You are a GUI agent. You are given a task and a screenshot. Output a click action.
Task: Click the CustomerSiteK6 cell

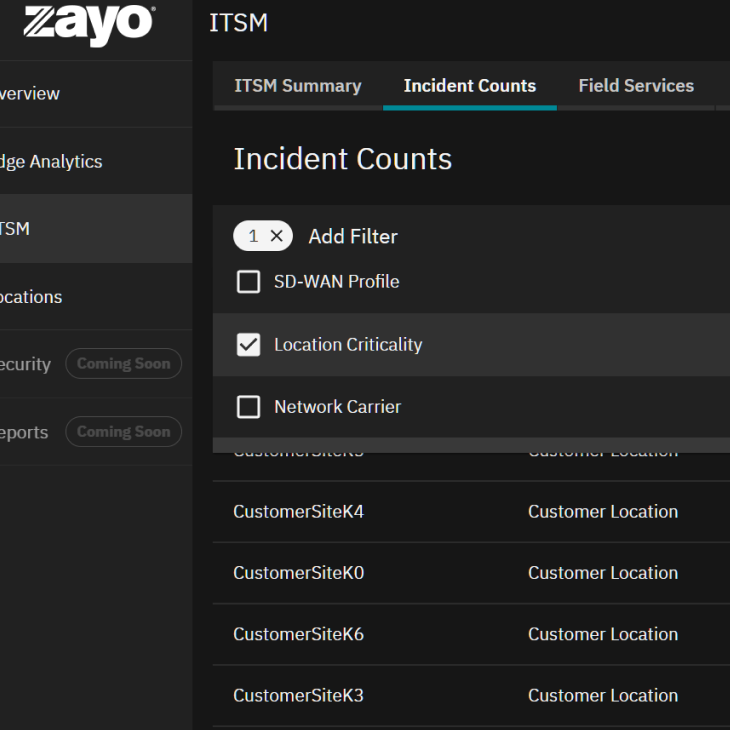298,634
